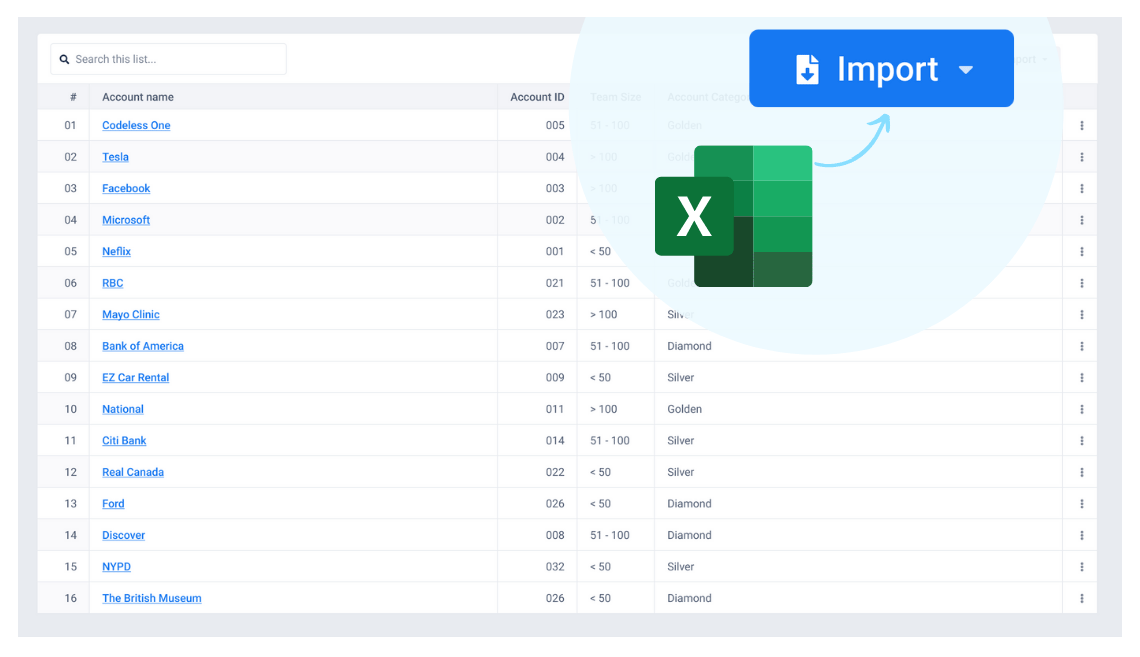Viewport: 1140px width, 657px height.
Task: Open row menu for Neflix
Action: (x=1082, y=251)
